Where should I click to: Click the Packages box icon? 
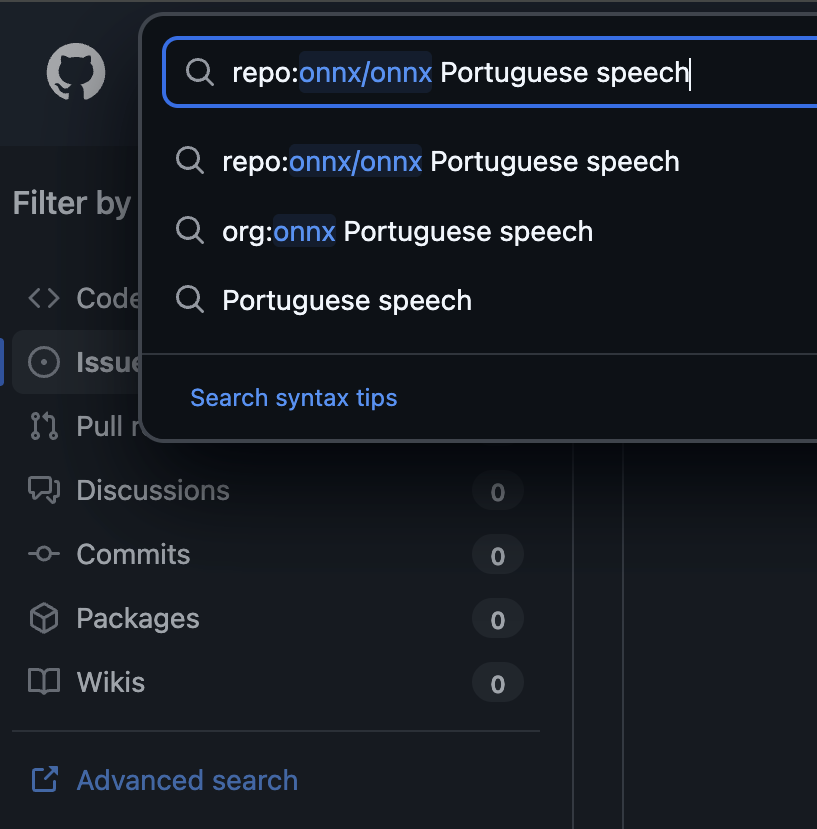tap(44, 619)
